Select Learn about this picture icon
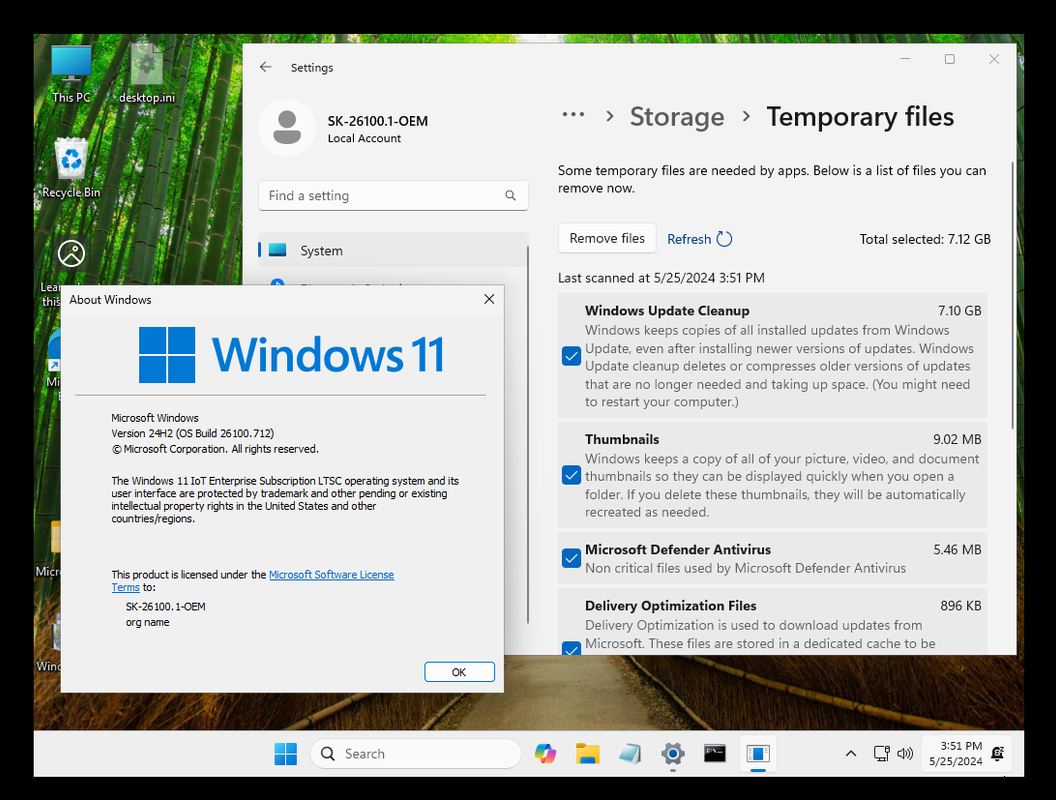 click(x=71, y=254)
